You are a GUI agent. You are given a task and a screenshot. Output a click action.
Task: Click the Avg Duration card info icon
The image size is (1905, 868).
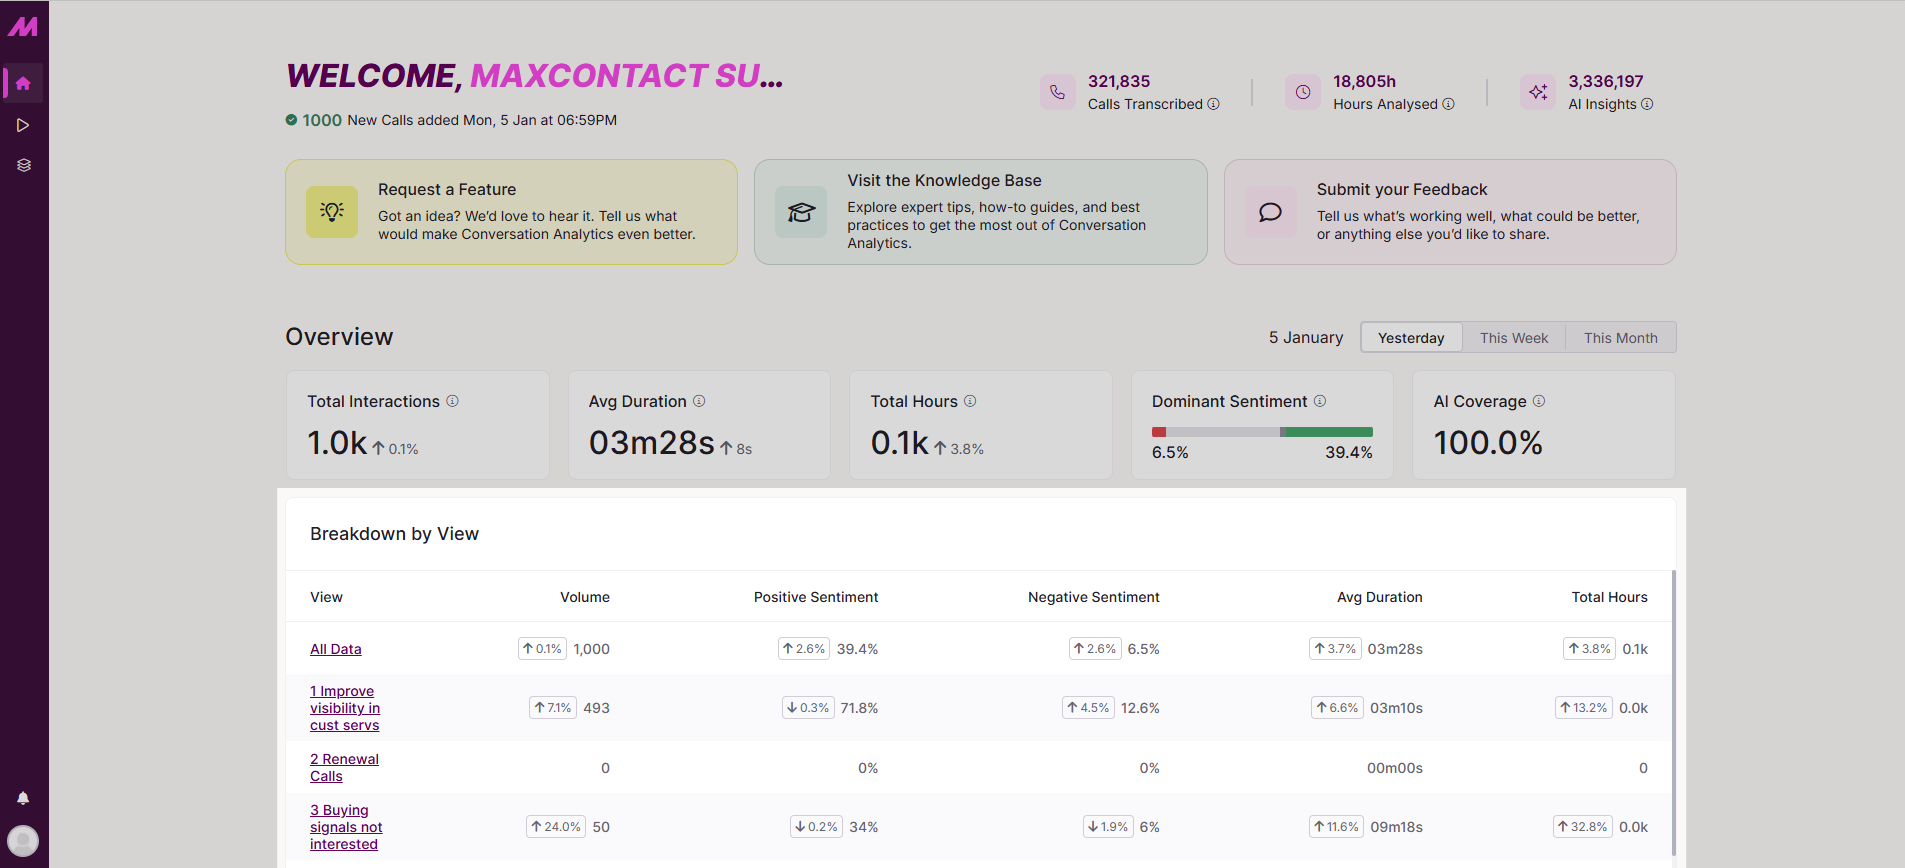click(x=699, y=401)
